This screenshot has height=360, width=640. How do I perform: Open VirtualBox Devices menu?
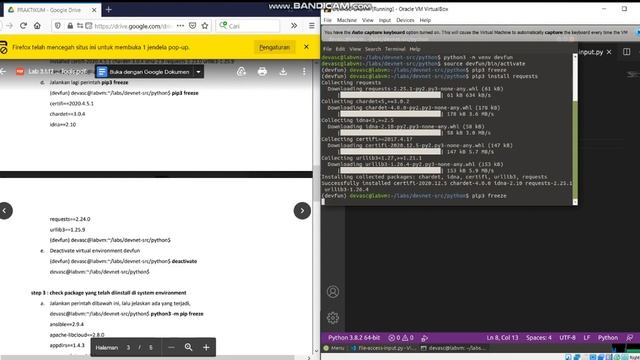[405, 20]
